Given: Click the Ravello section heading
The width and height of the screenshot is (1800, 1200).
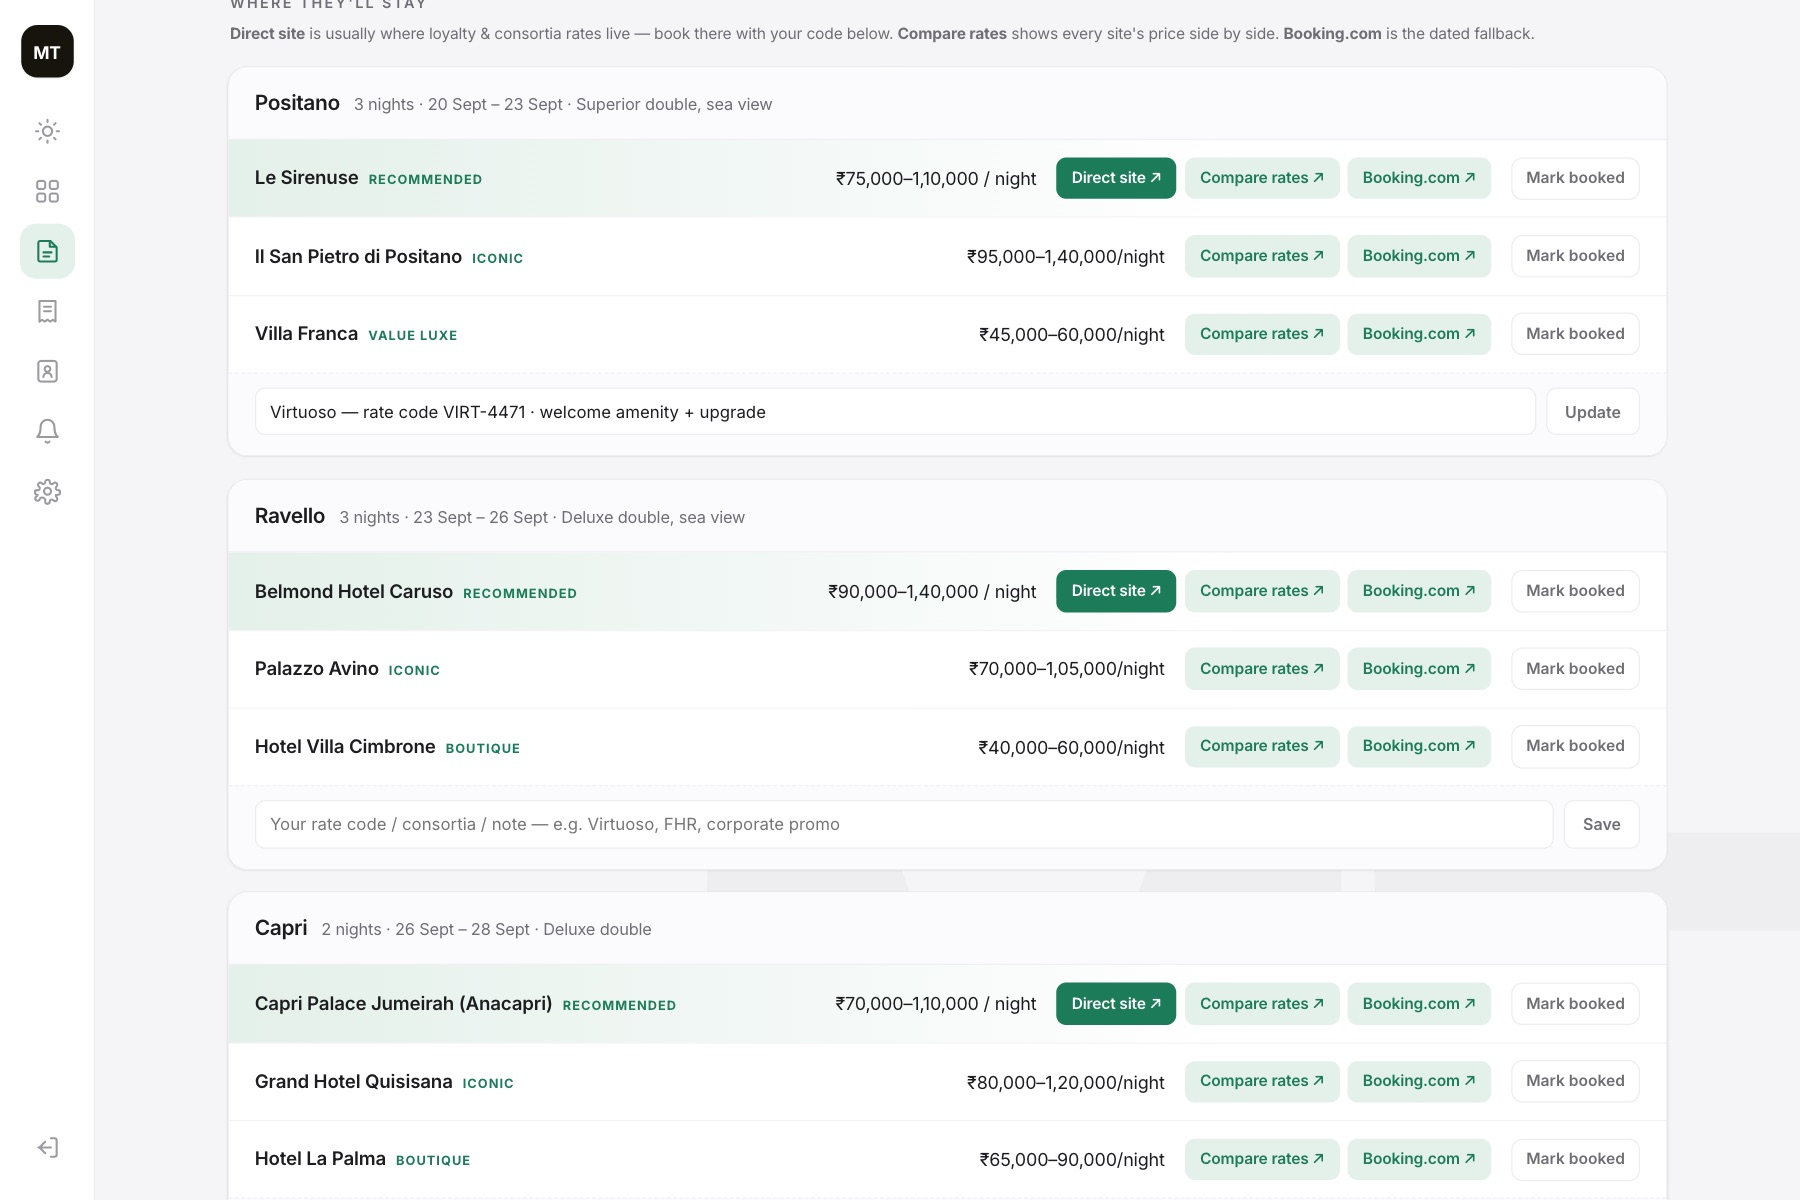Looking at the screenshot, I should 290,516.
